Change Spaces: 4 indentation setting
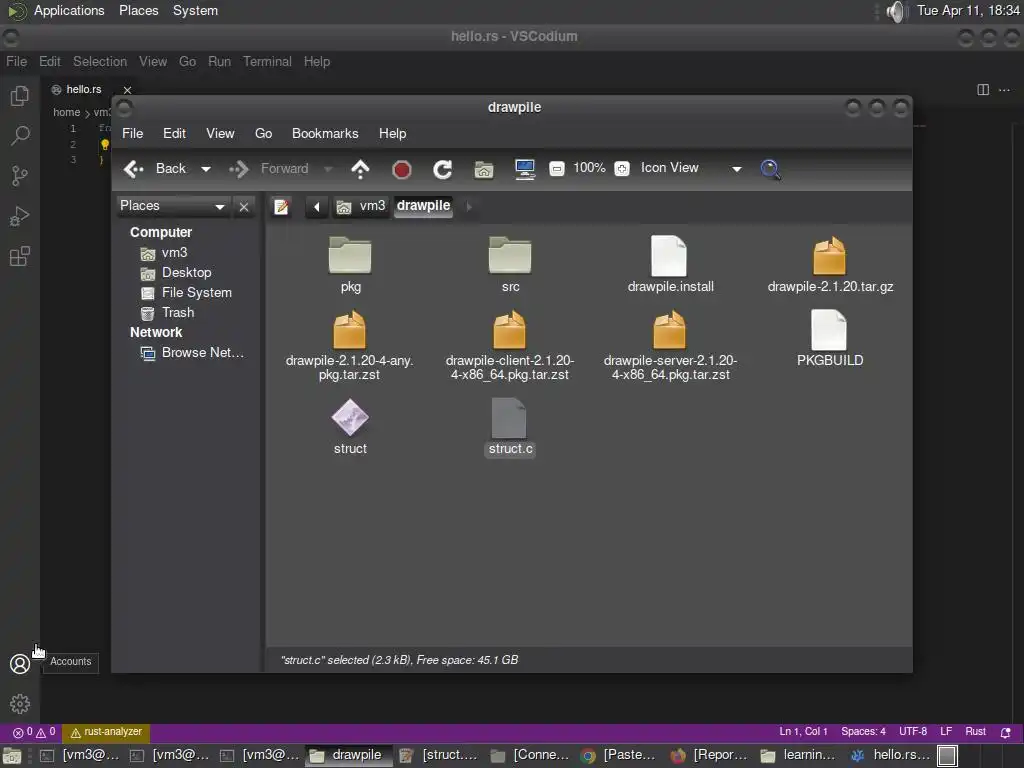The height and width of the screenshot is (768, 1024). pyautogui.click(x=863, y=732)
